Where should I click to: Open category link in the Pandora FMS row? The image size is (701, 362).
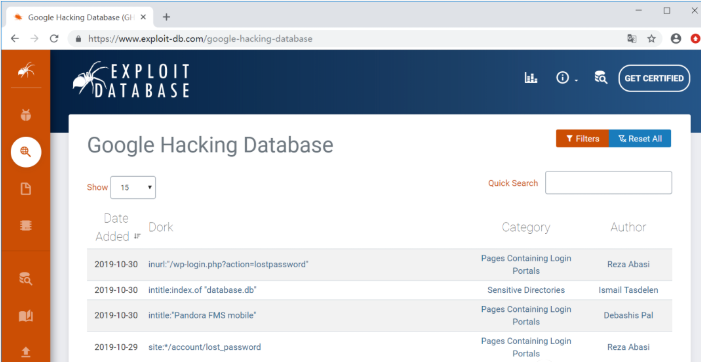tap(526, 316)
